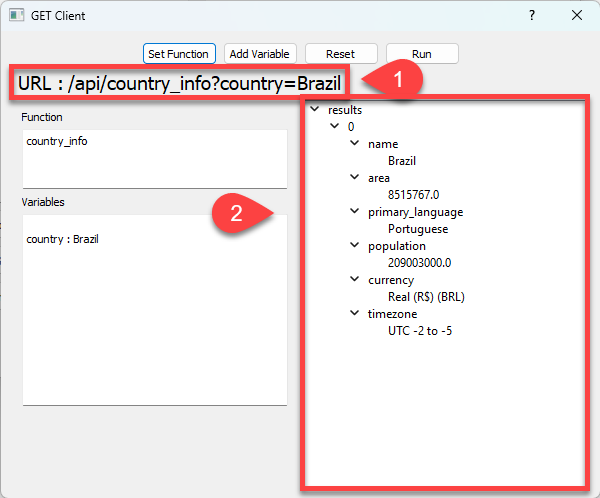
Task: Click the results label in tree
Action: click(345, 110)
